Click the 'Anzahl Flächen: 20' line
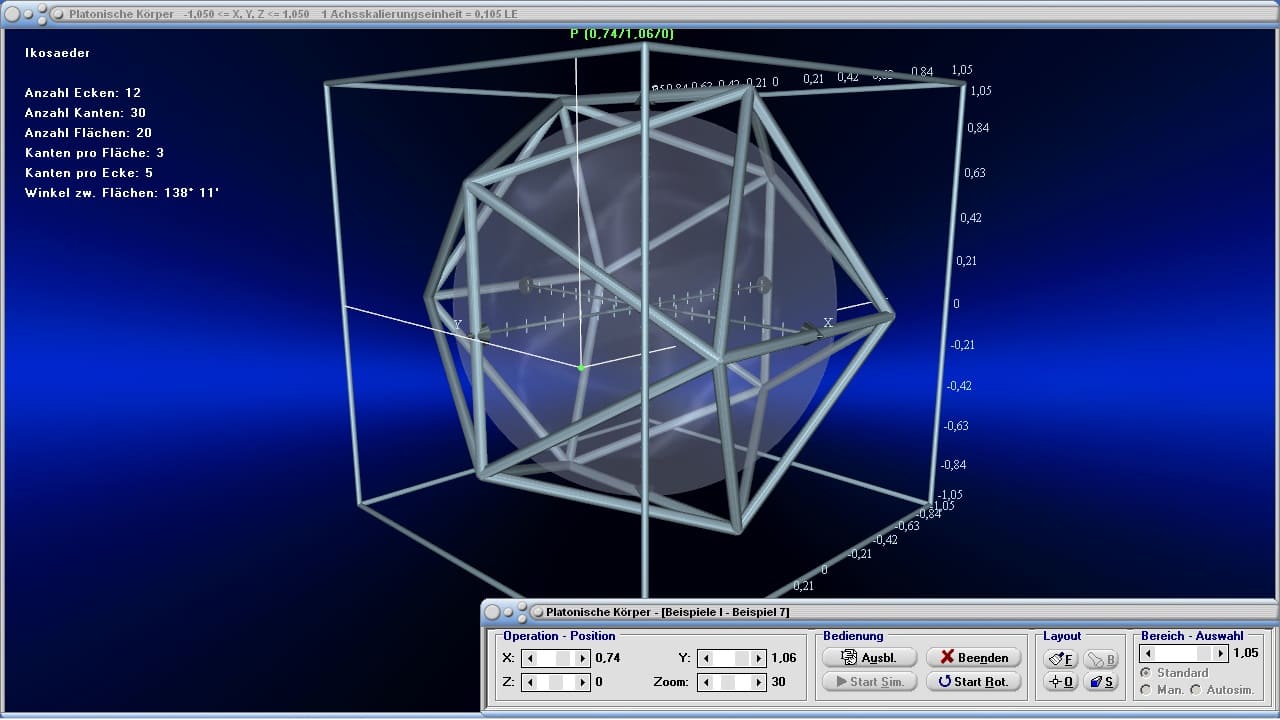The image size is (1280, 720). pyautogui.click(x=88, y=133)
